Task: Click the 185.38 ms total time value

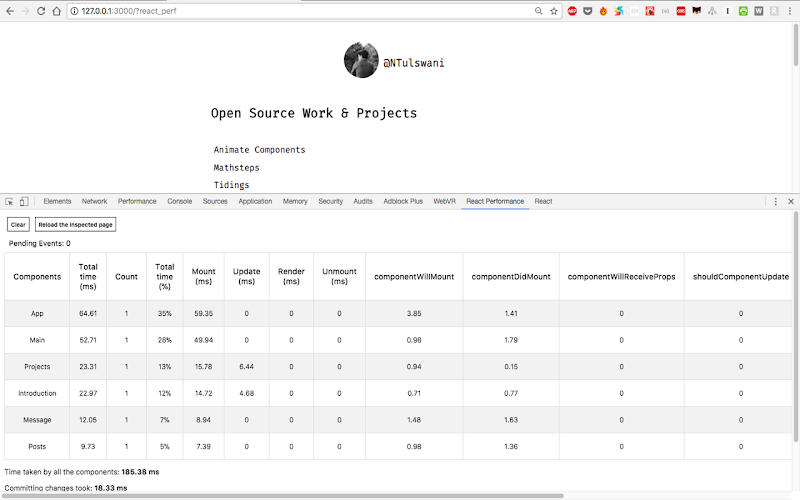Action: point(140,472)
